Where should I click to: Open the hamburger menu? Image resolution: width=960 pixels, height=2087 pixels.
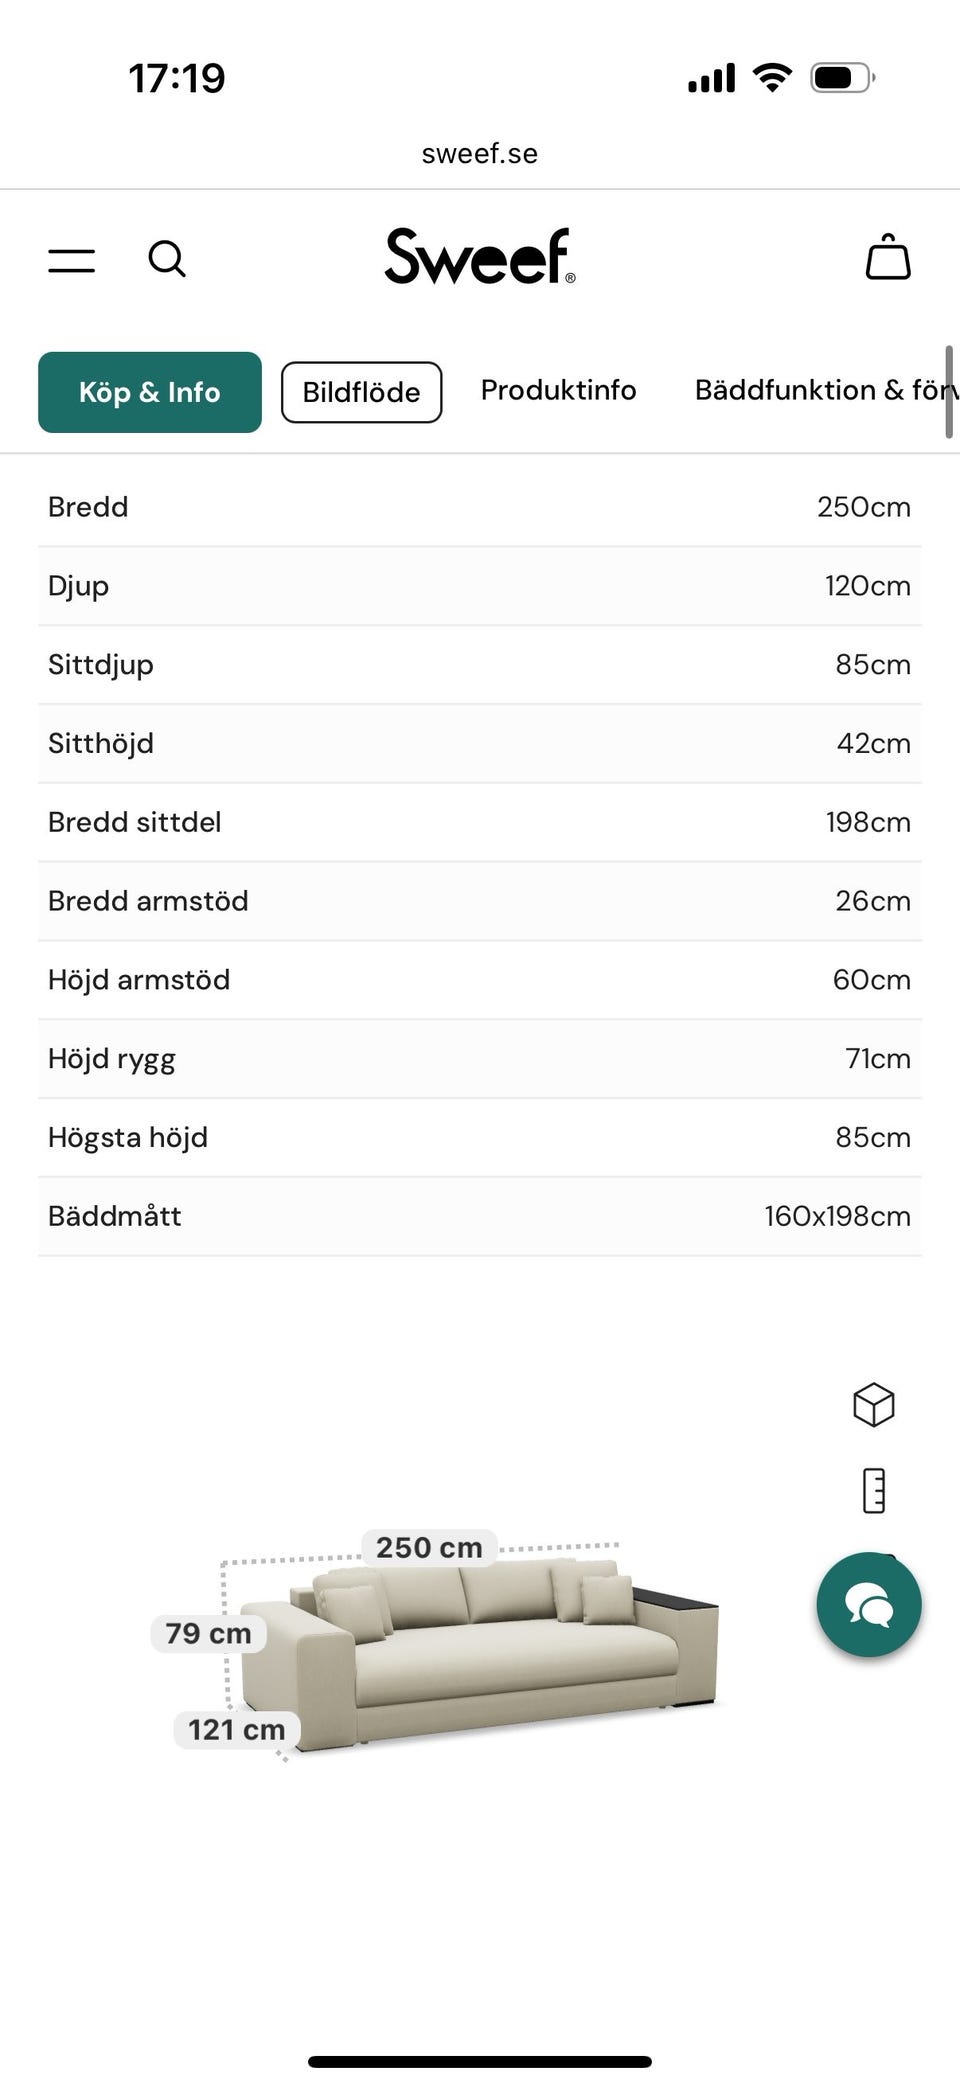pyautogui.click(x=72, y=260)
